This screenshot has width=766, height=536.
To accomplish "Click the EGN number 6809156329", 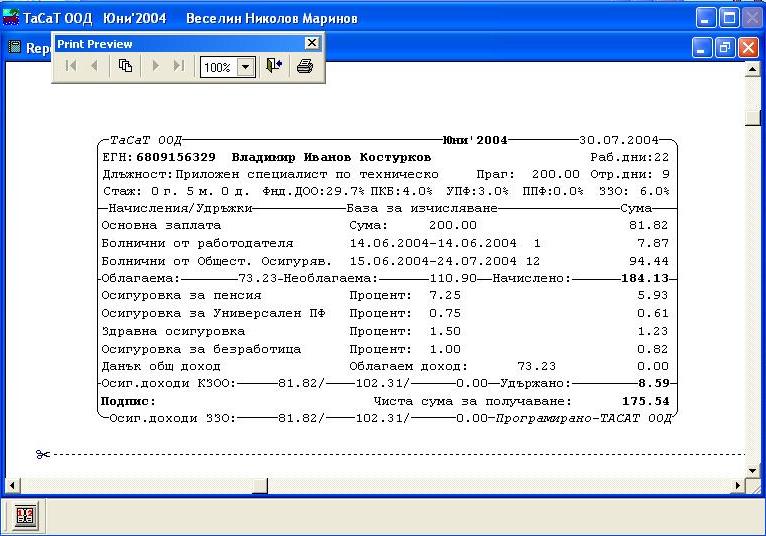I will click(x=176, y=157).
